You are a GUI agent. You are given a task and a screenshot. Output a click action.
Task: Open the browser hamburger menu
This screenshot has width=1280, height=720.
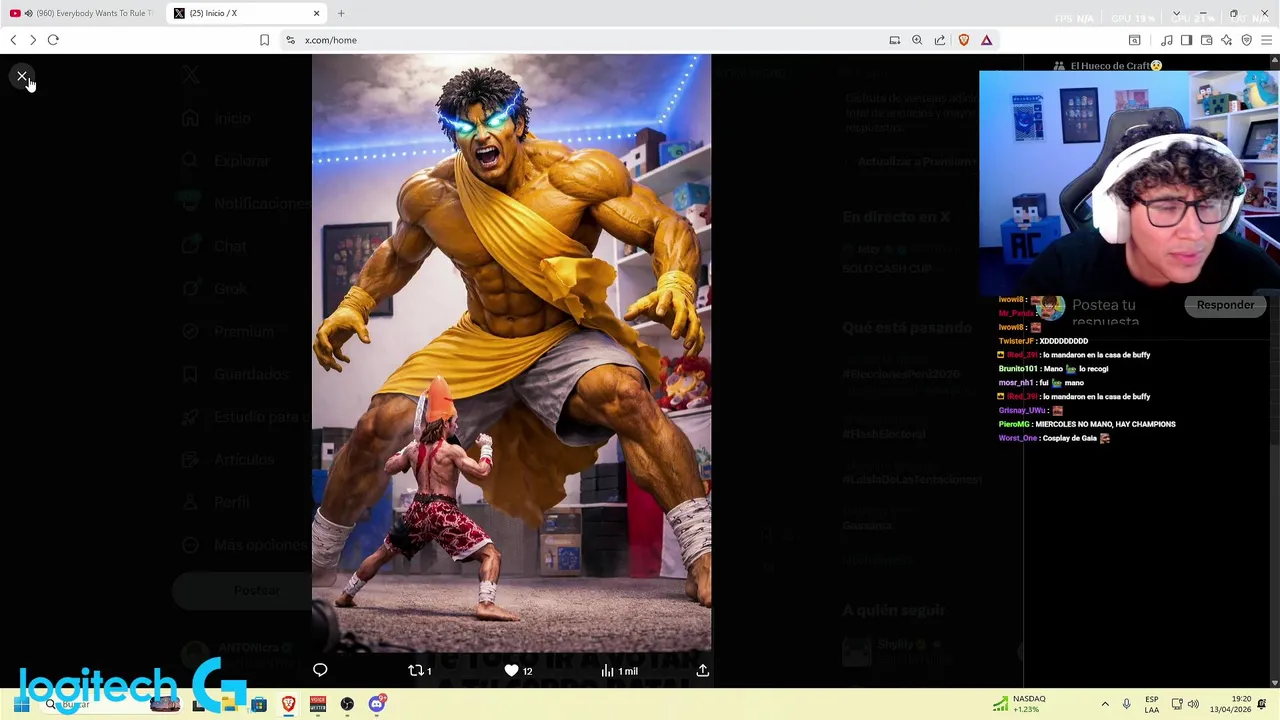1267,40
